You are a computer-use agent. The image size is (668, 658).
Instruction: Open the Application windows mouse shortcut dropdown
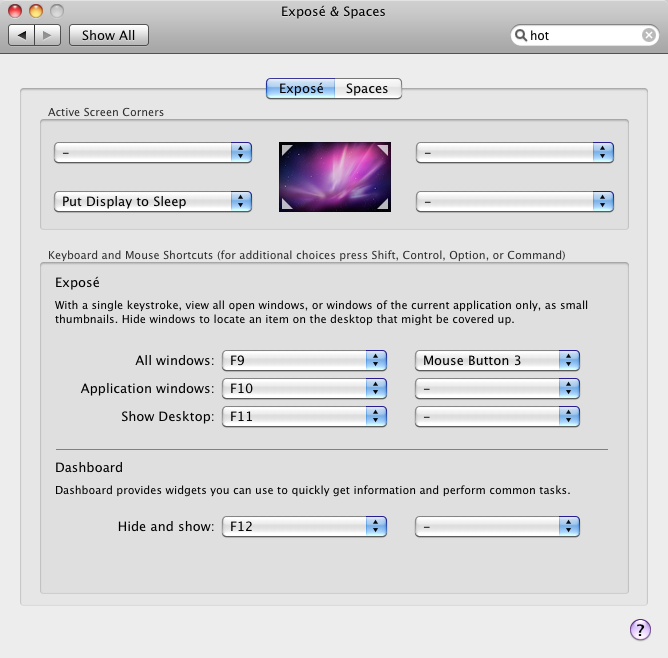pos(497,388)
